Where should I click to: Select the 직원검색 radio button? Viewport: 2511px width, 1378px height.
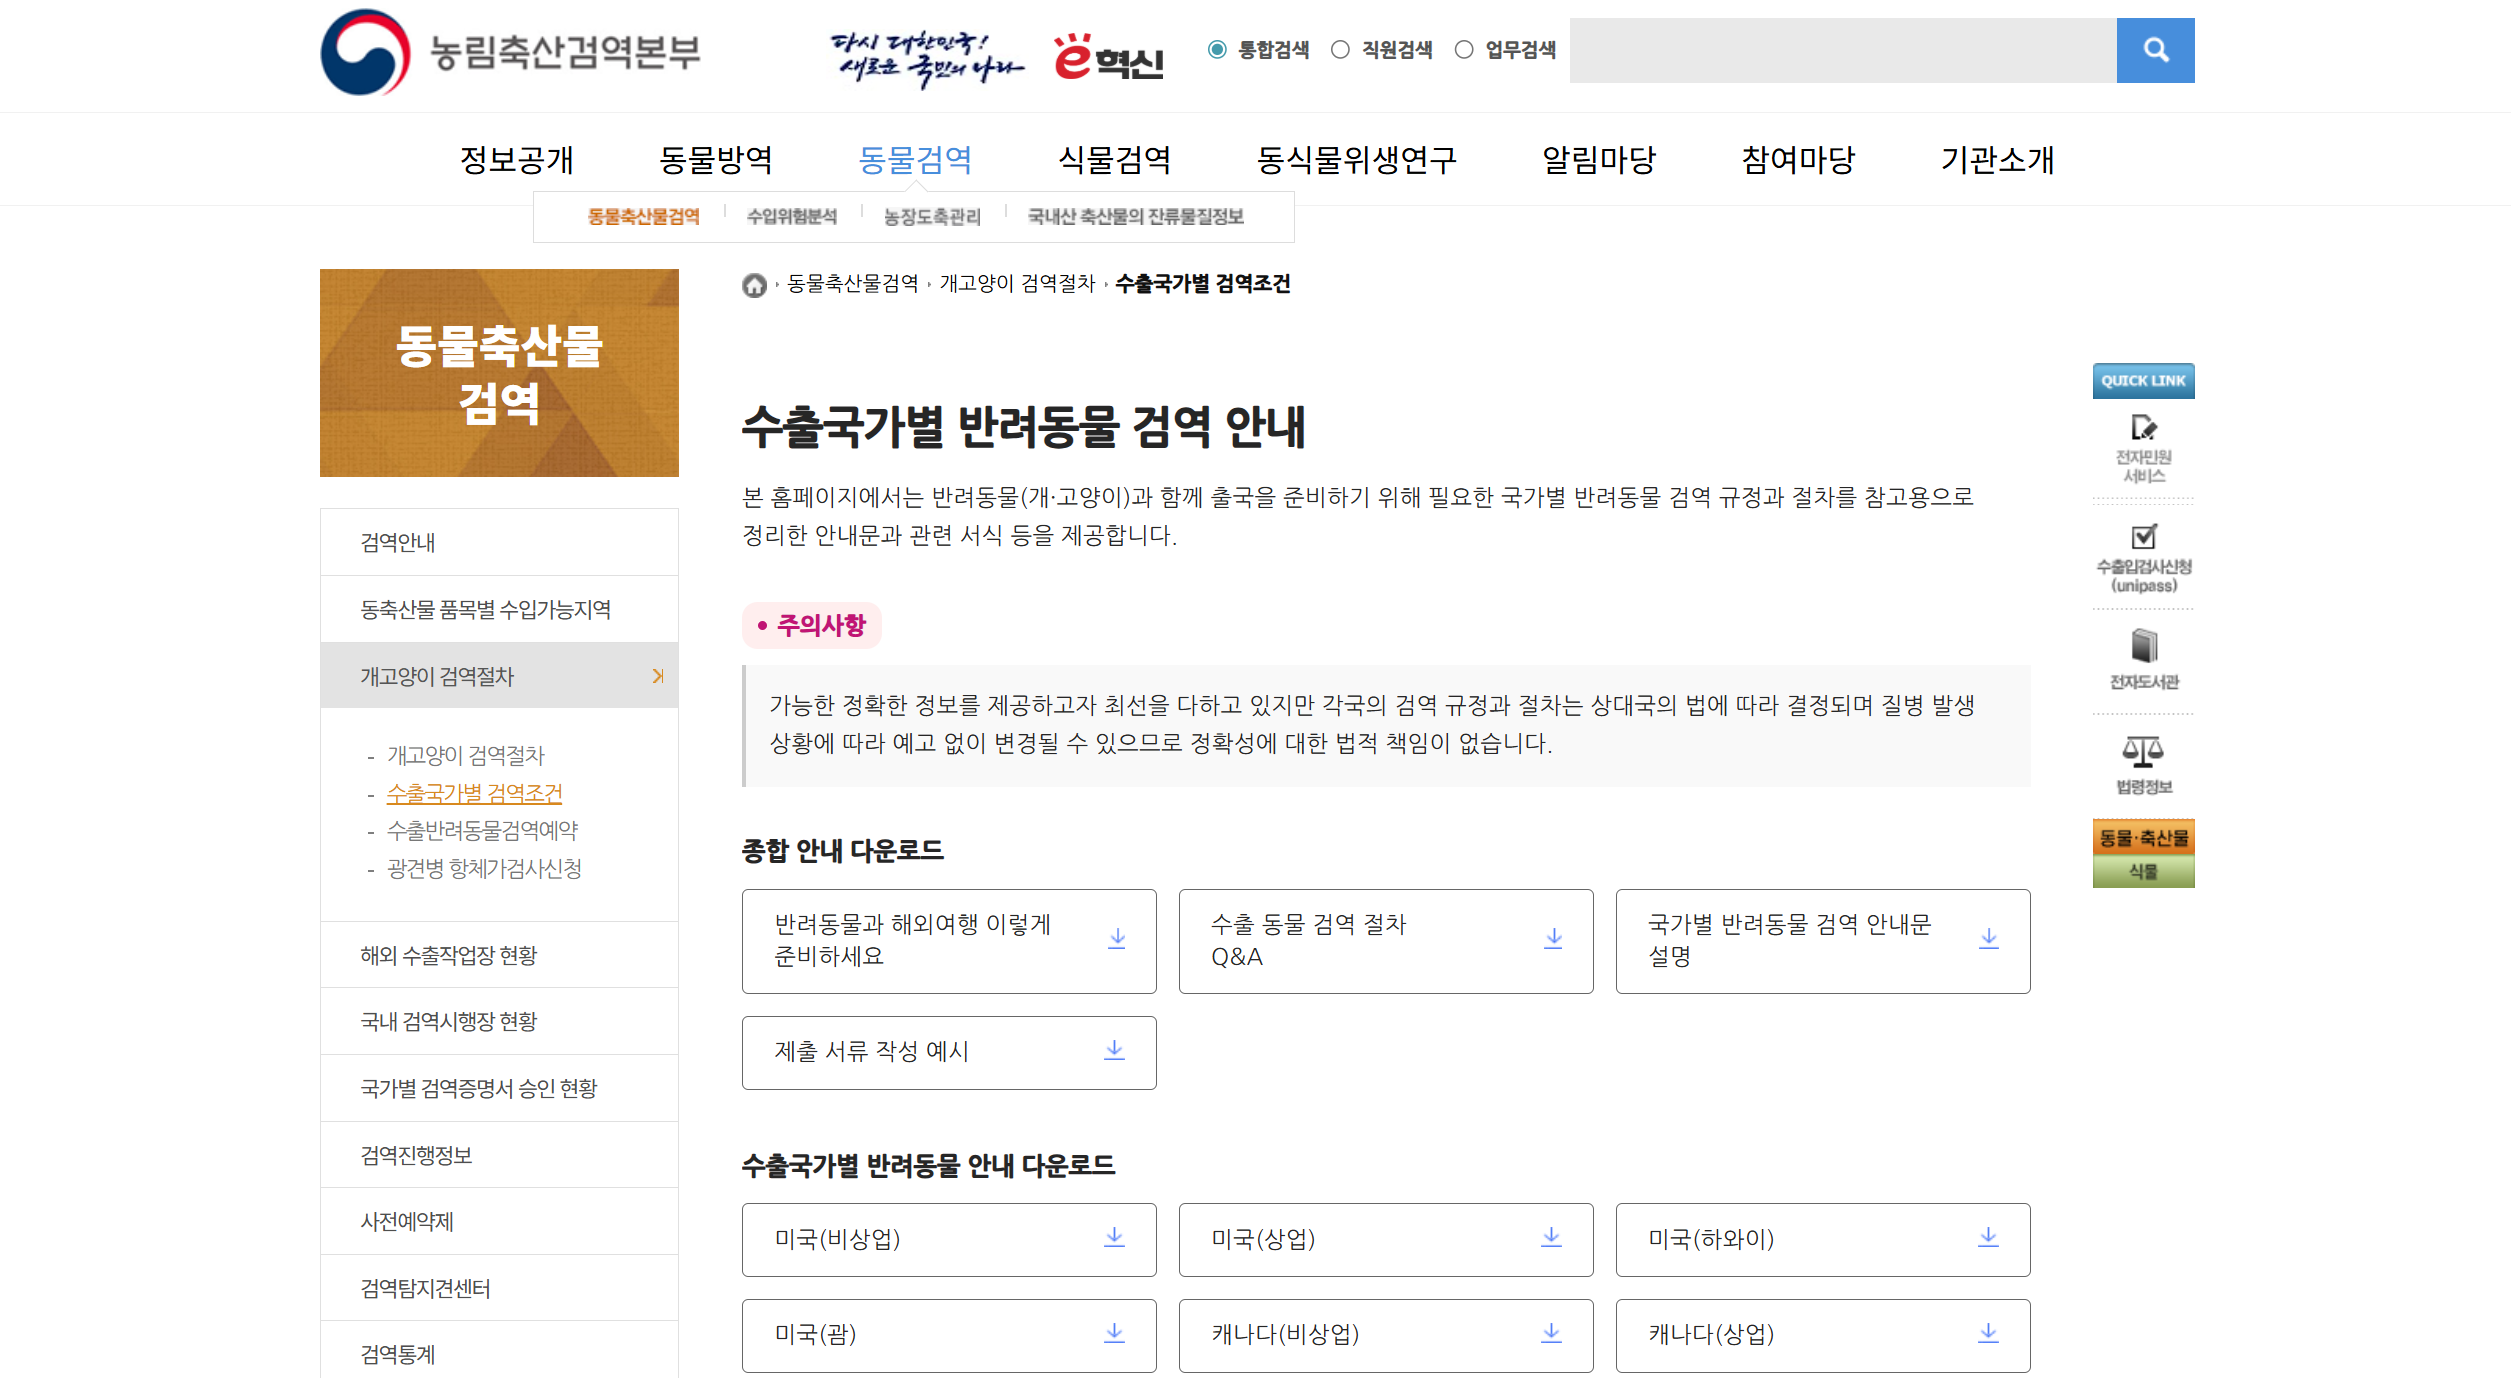point(1340,50)
